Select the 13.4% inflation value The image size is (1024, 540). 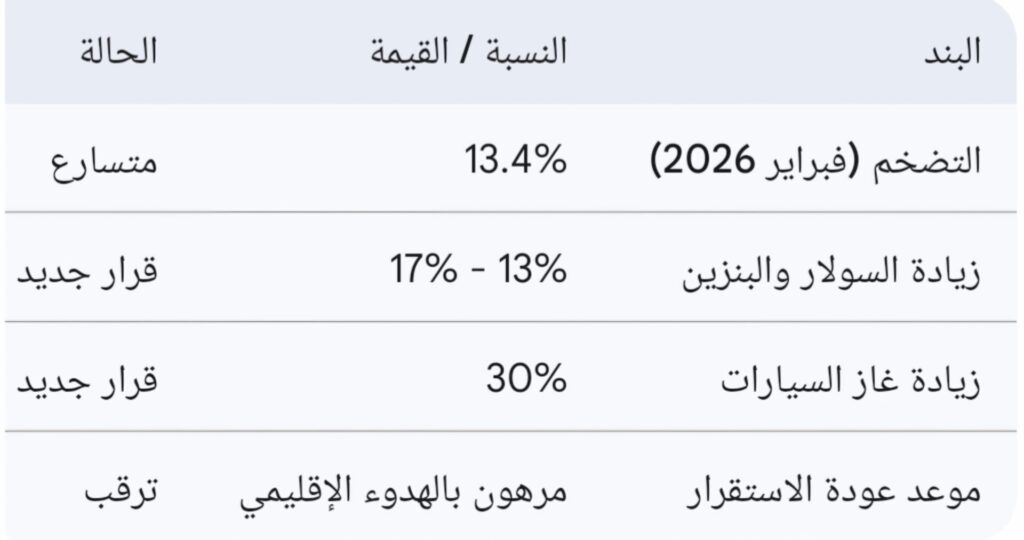tap(515, 160)
